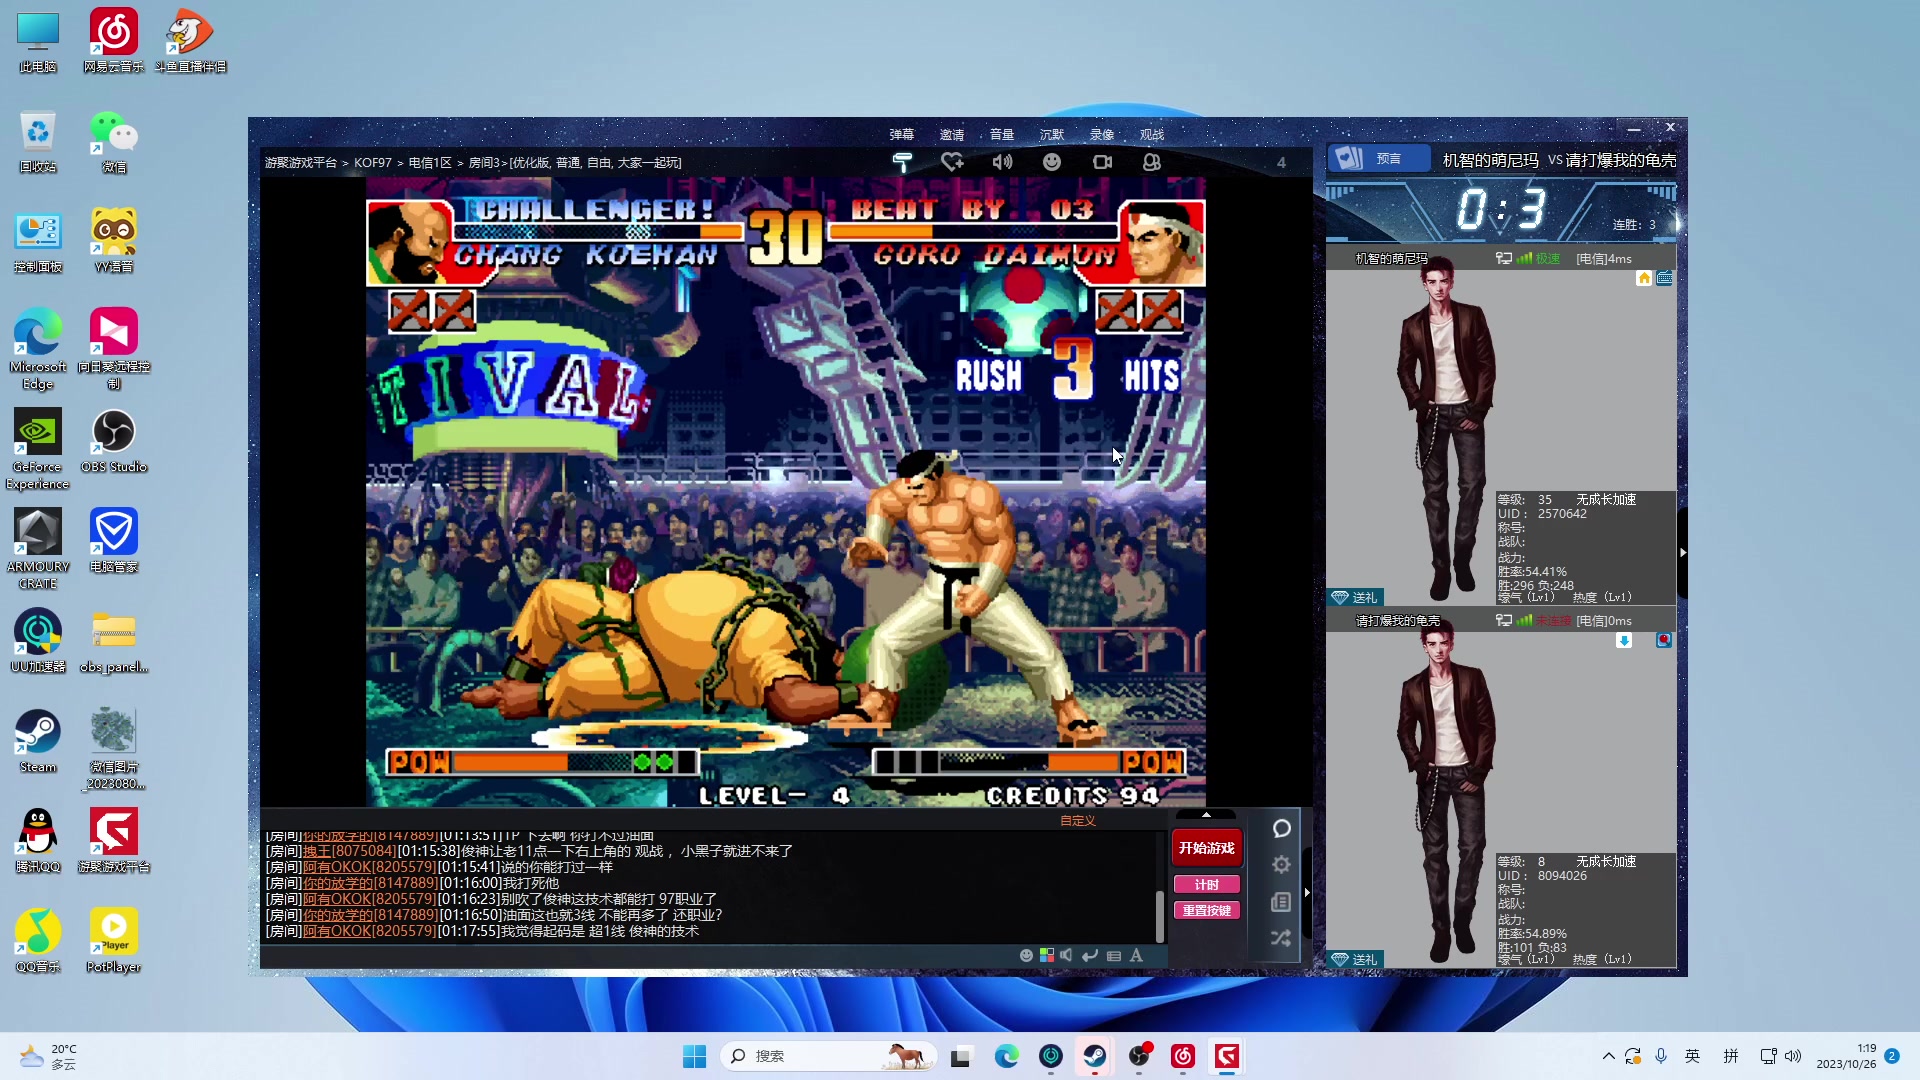Open the news/document list icon
This screenshot has height=1080, width=1920.
coord(1281,902)
